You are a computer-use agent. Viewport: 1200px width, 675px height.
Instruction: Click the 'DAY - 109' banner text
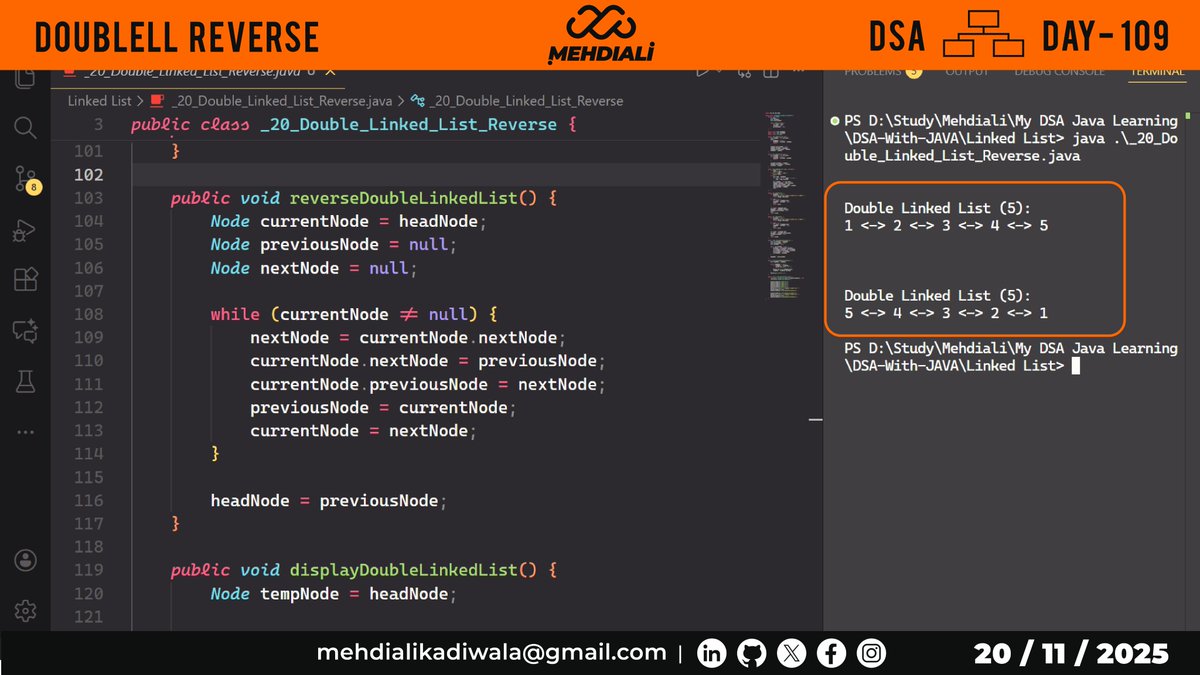click(x=1105, y=36)
